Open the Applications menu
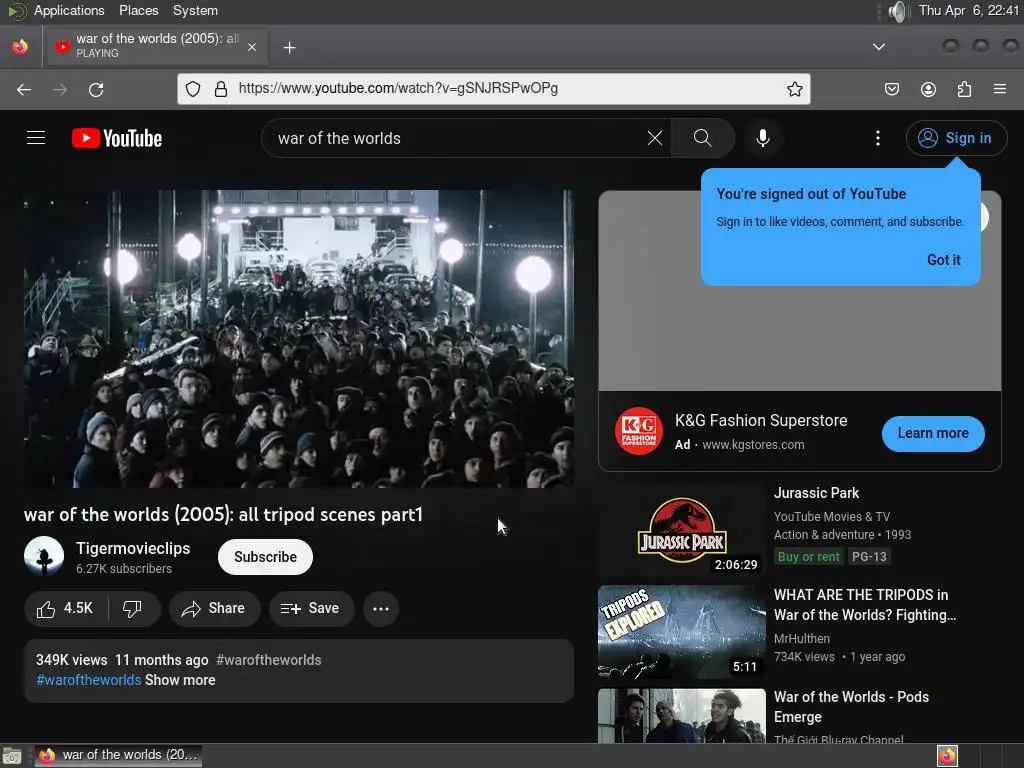This screenshot has width=1024, height=768. tap(69, 10)
